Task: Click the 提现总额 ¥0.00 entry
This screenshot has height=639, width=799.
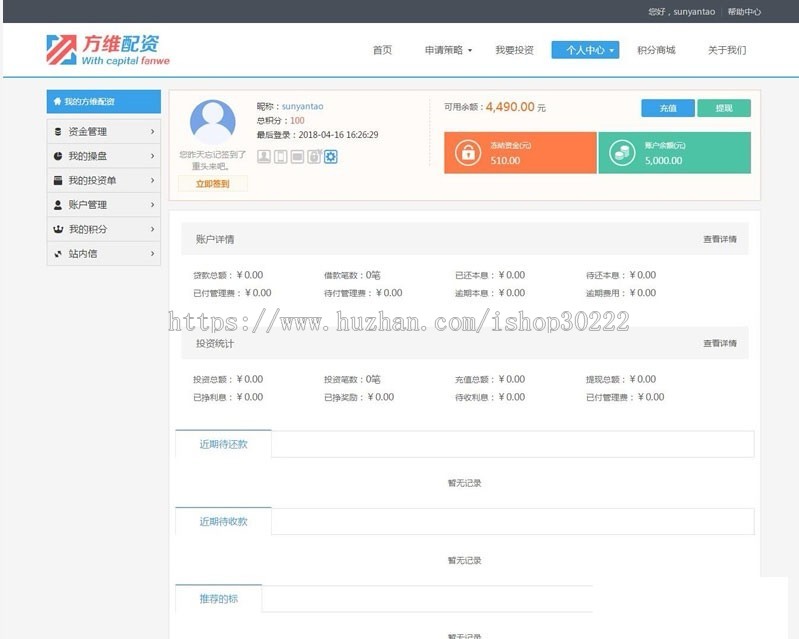Action: point(621,379)
